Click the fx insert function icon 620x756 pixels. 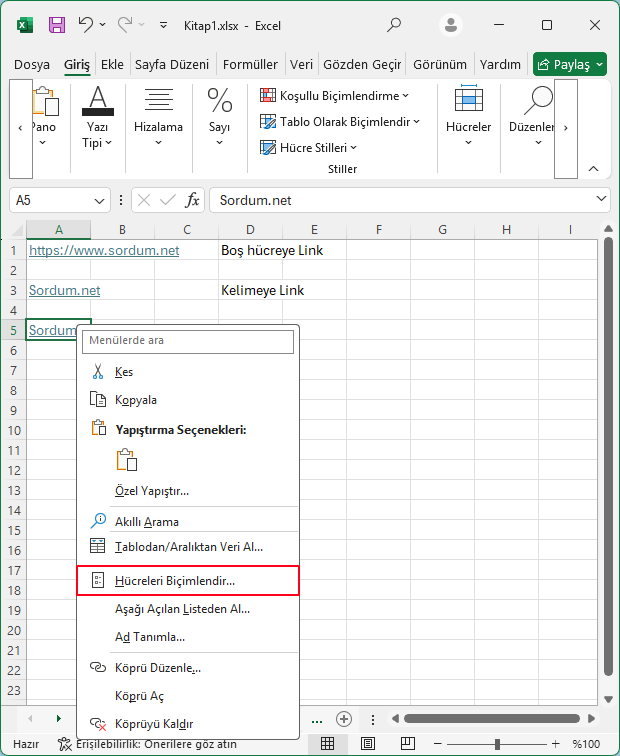tap(192, 200)
